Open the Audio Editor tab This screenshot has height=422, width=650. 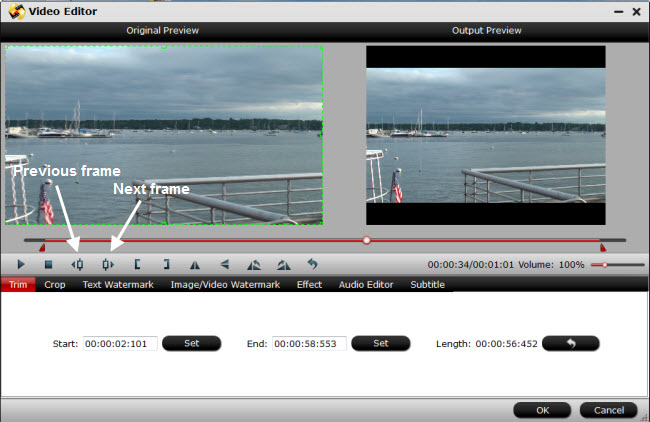pyautogui.click(x=366, y=284)
